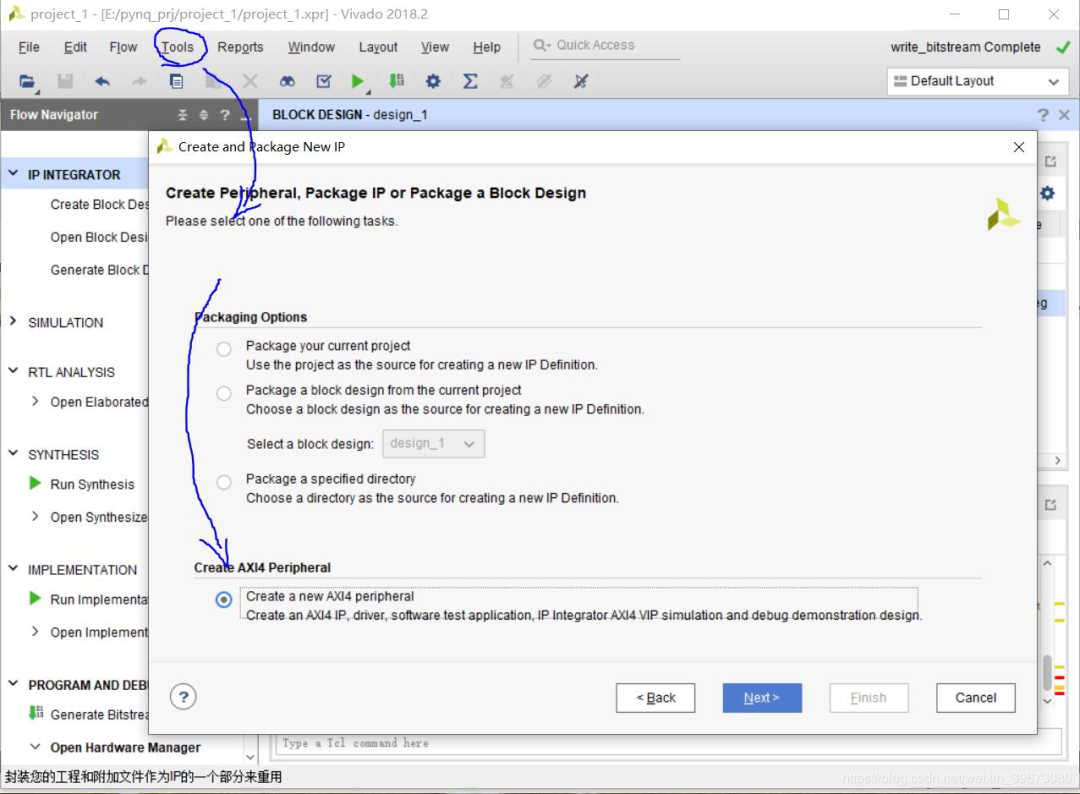This screenshot has width=1080, height=794.
Task: Click the help question mark in dialog
Action: click(182, 697)
